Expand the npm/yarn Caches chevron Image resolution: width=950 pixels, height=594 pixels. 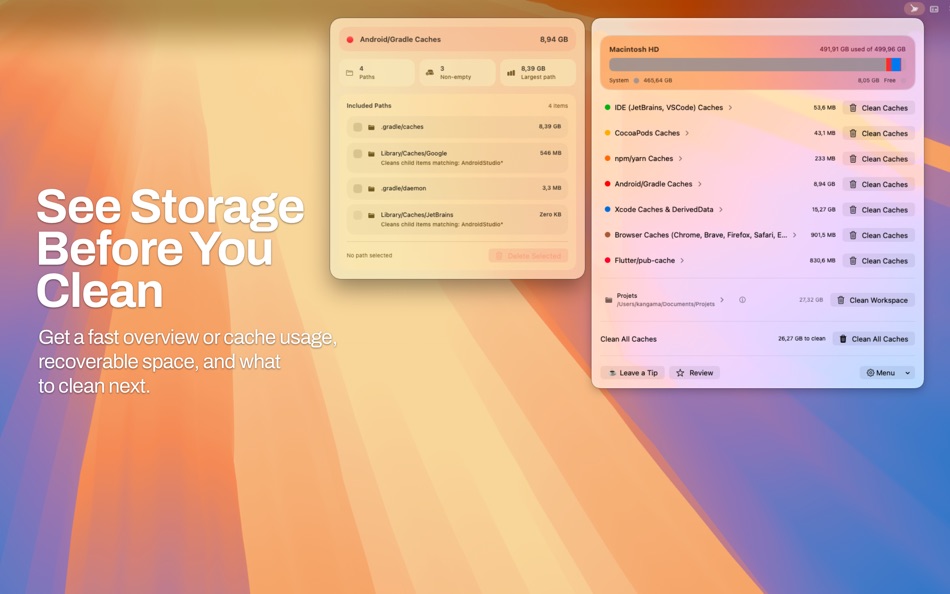(680, 158)
